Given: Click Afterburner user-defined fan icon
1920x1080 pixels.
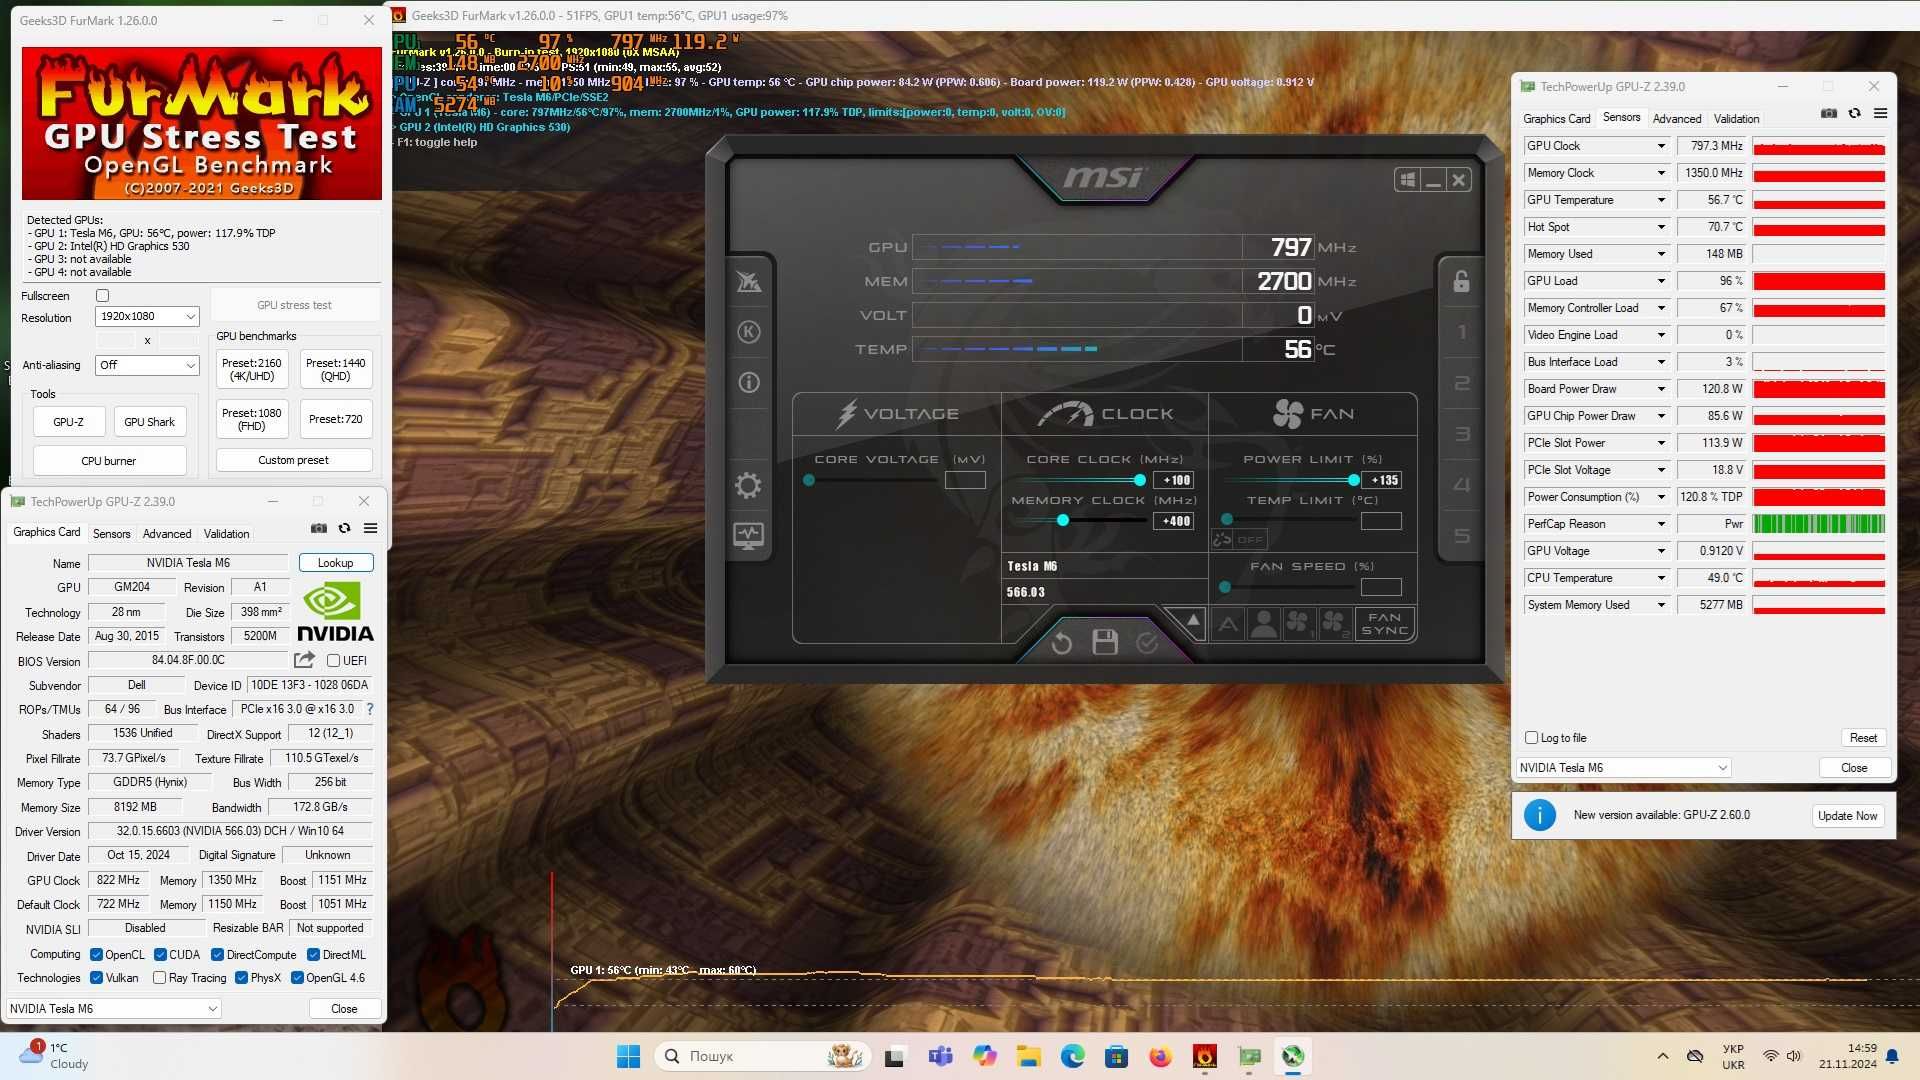Looking at the screenshot, I should pyautogui.click(x=1264, y=624).
